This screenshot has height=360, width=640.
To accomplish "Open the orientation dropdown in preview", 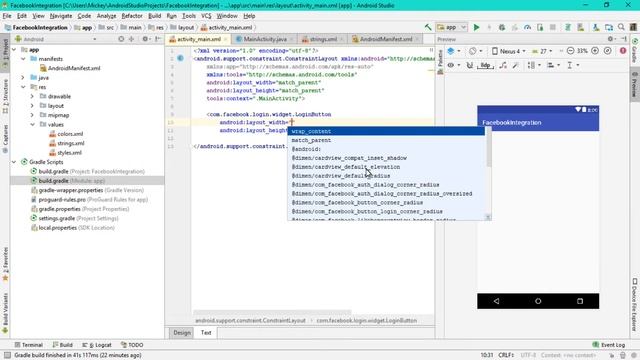I will click(x=476, y=51).
